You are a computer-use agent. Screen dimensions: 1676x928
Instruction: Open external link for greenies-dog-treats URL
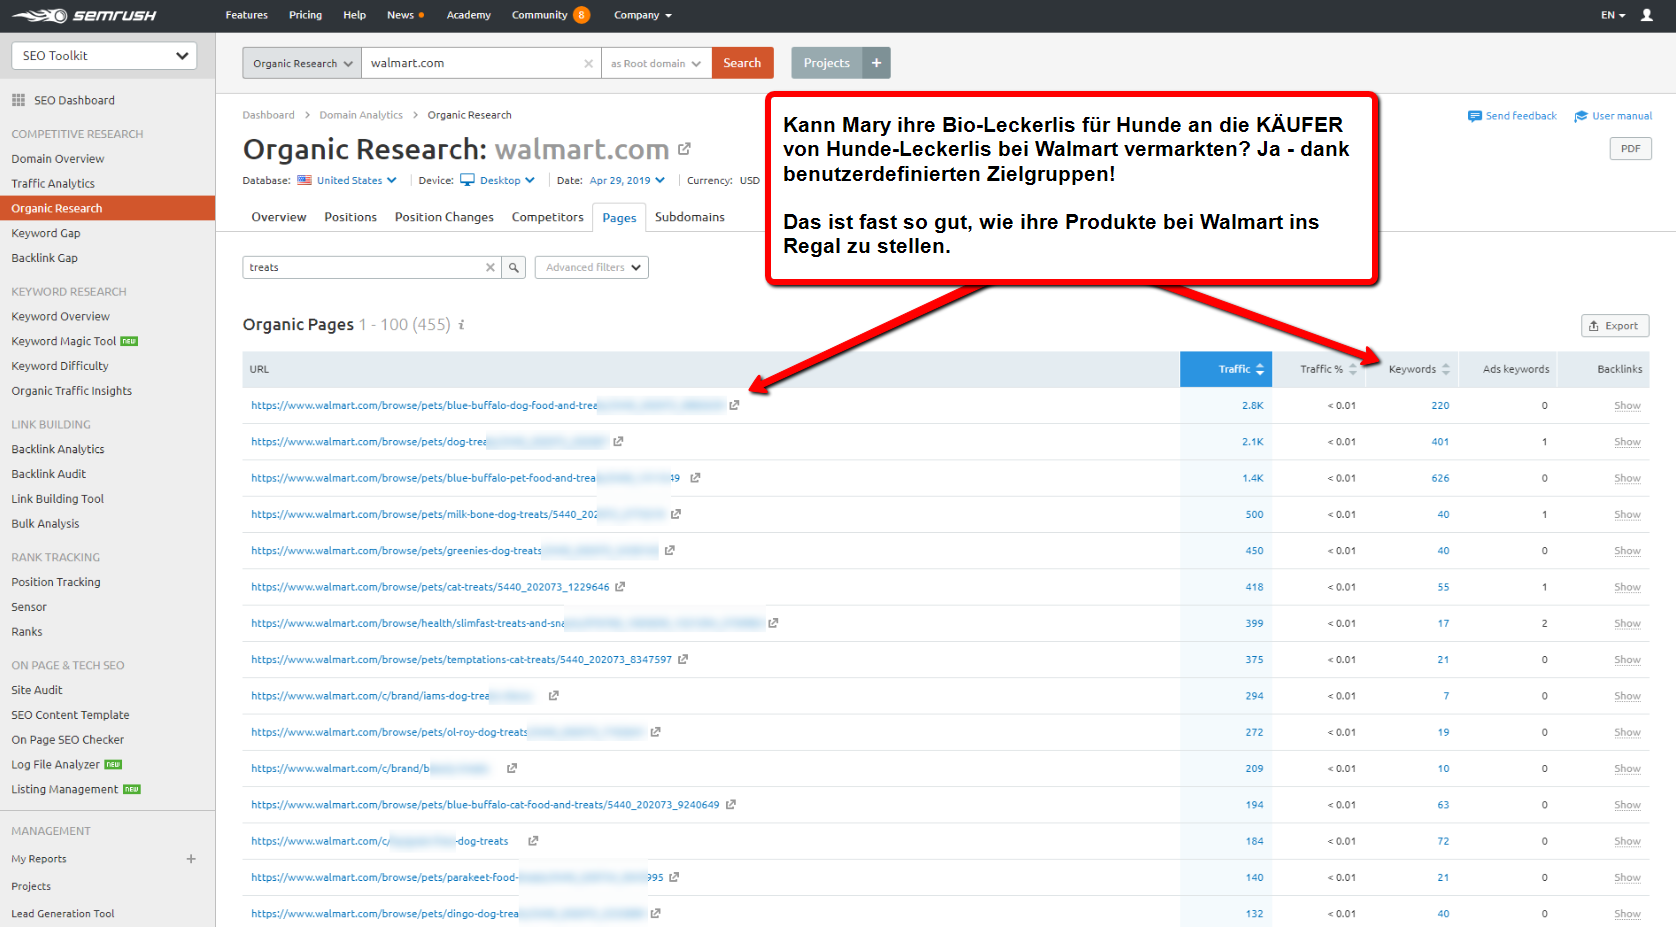[670, 550]
